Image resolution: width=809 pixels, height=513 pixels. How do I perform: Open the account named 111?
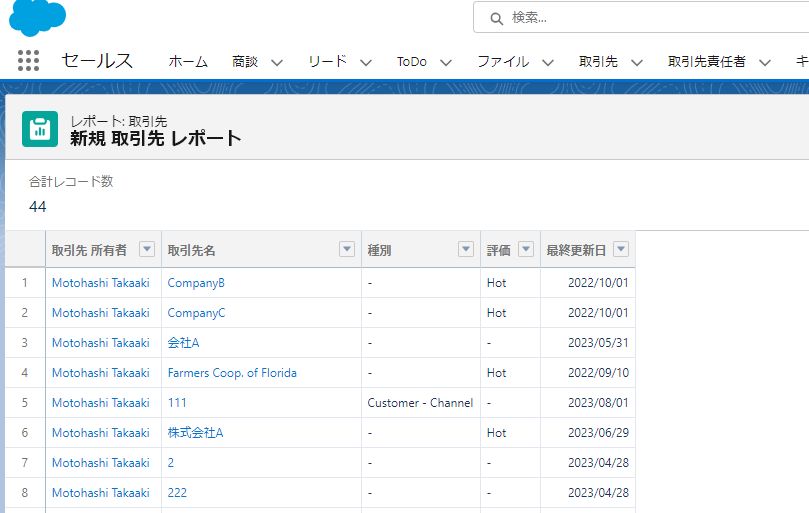pos(177,403)
